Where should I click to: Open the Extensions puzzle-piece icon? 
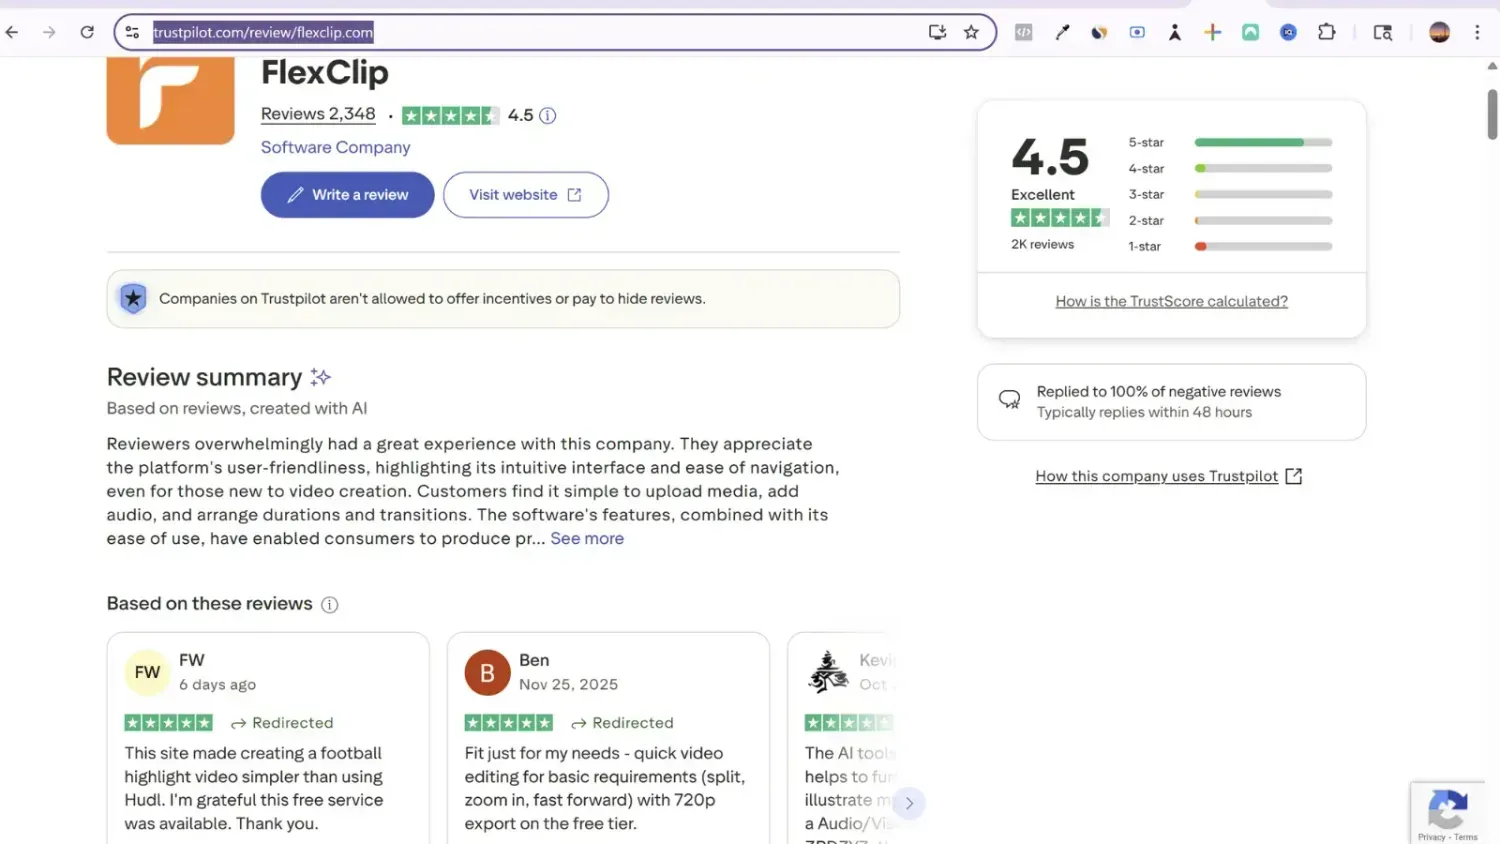point(1327,31)
